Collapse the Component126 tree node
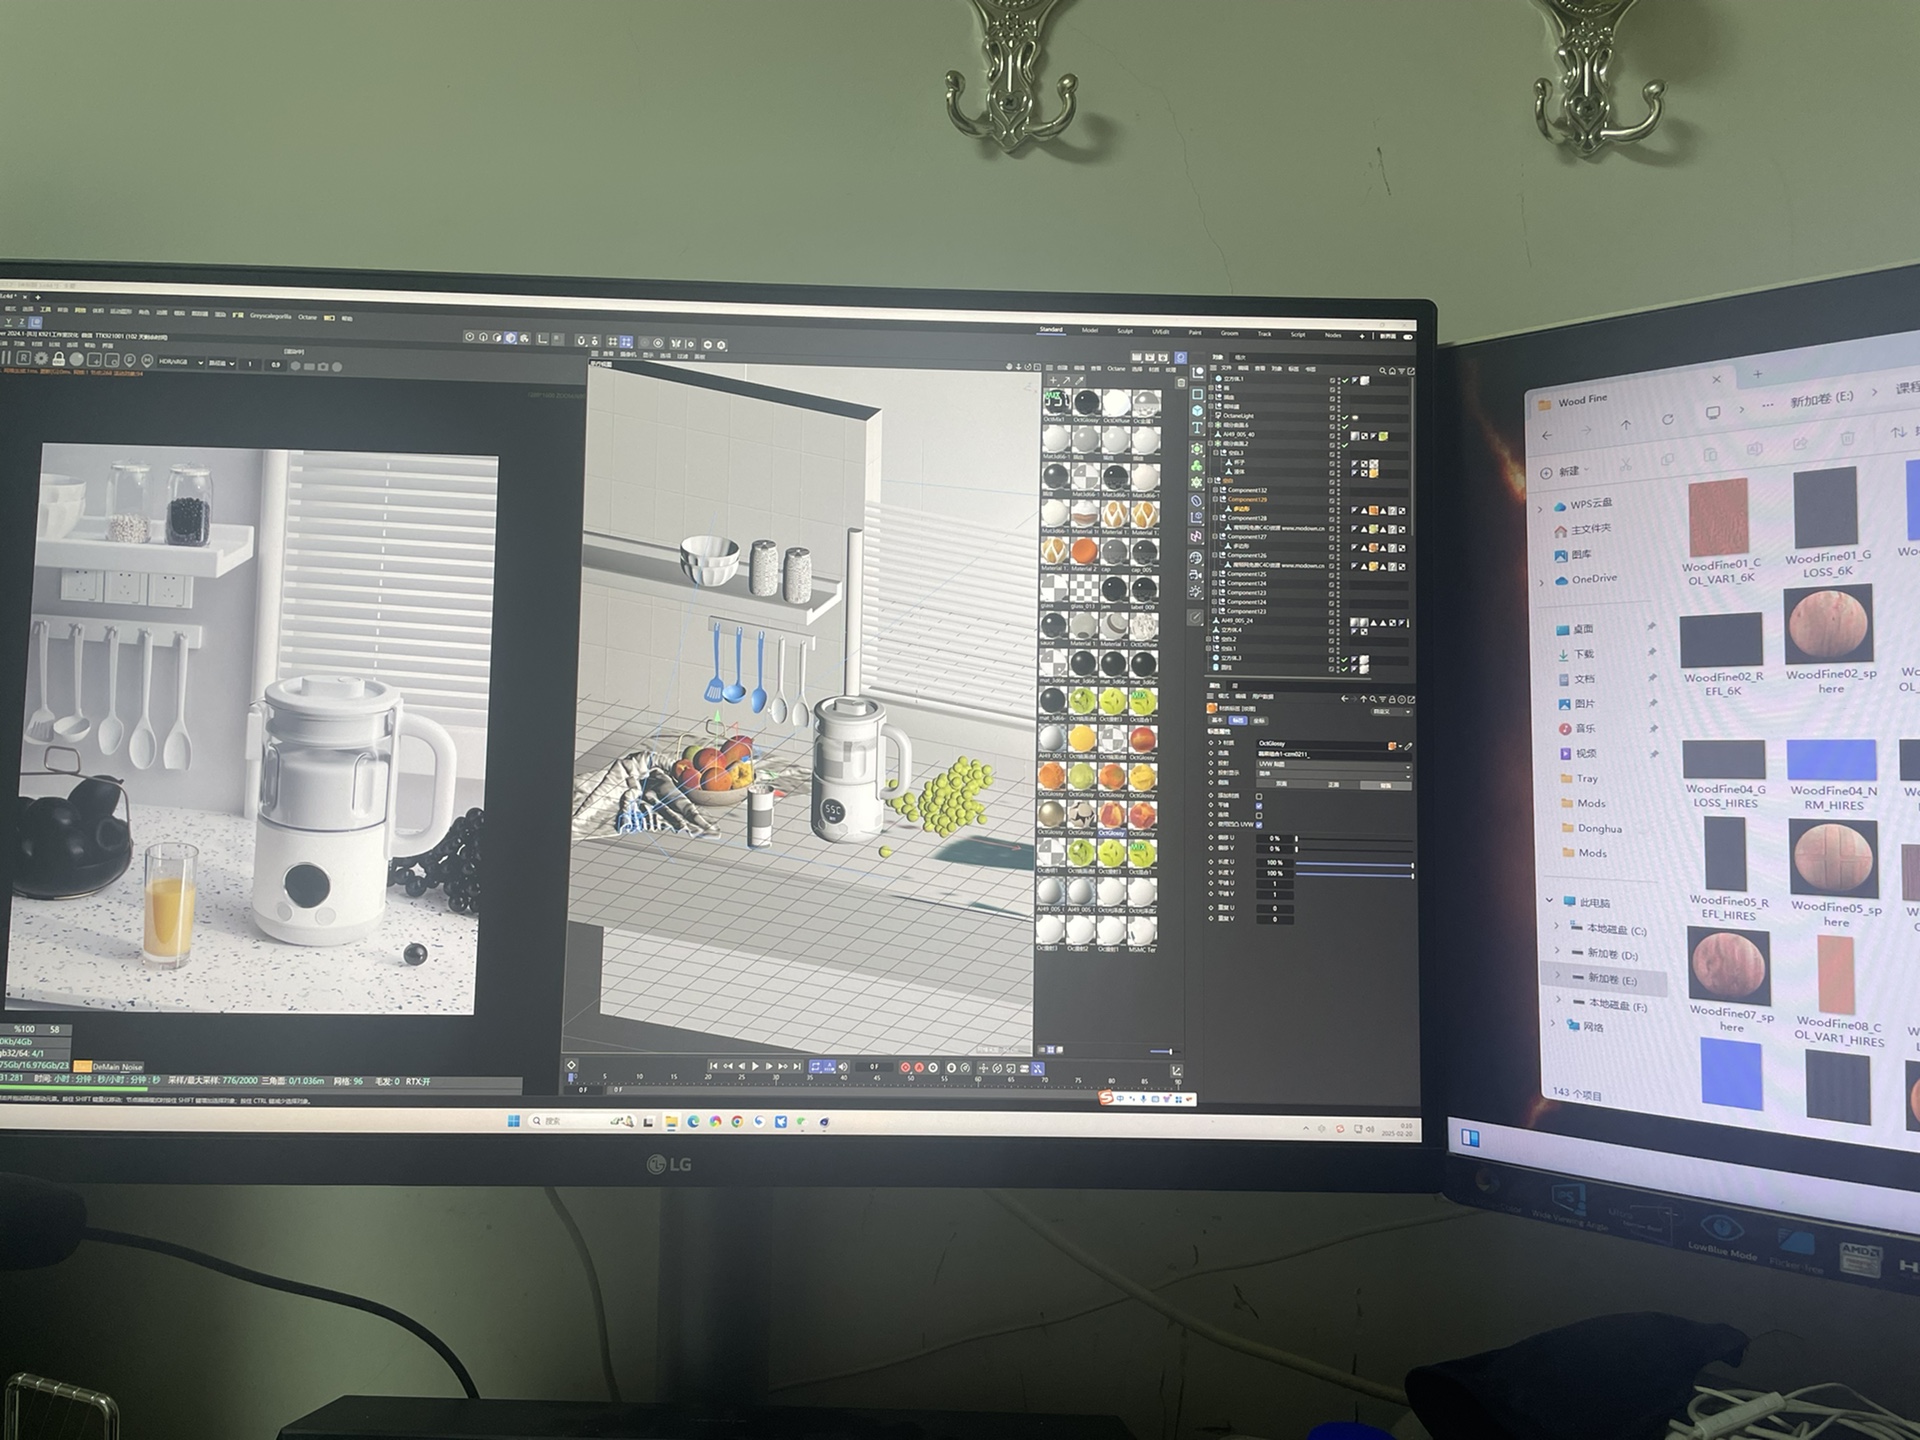Image resolution: width=1920 pixels, height=1440 pixels. [x=1214, y=555]
